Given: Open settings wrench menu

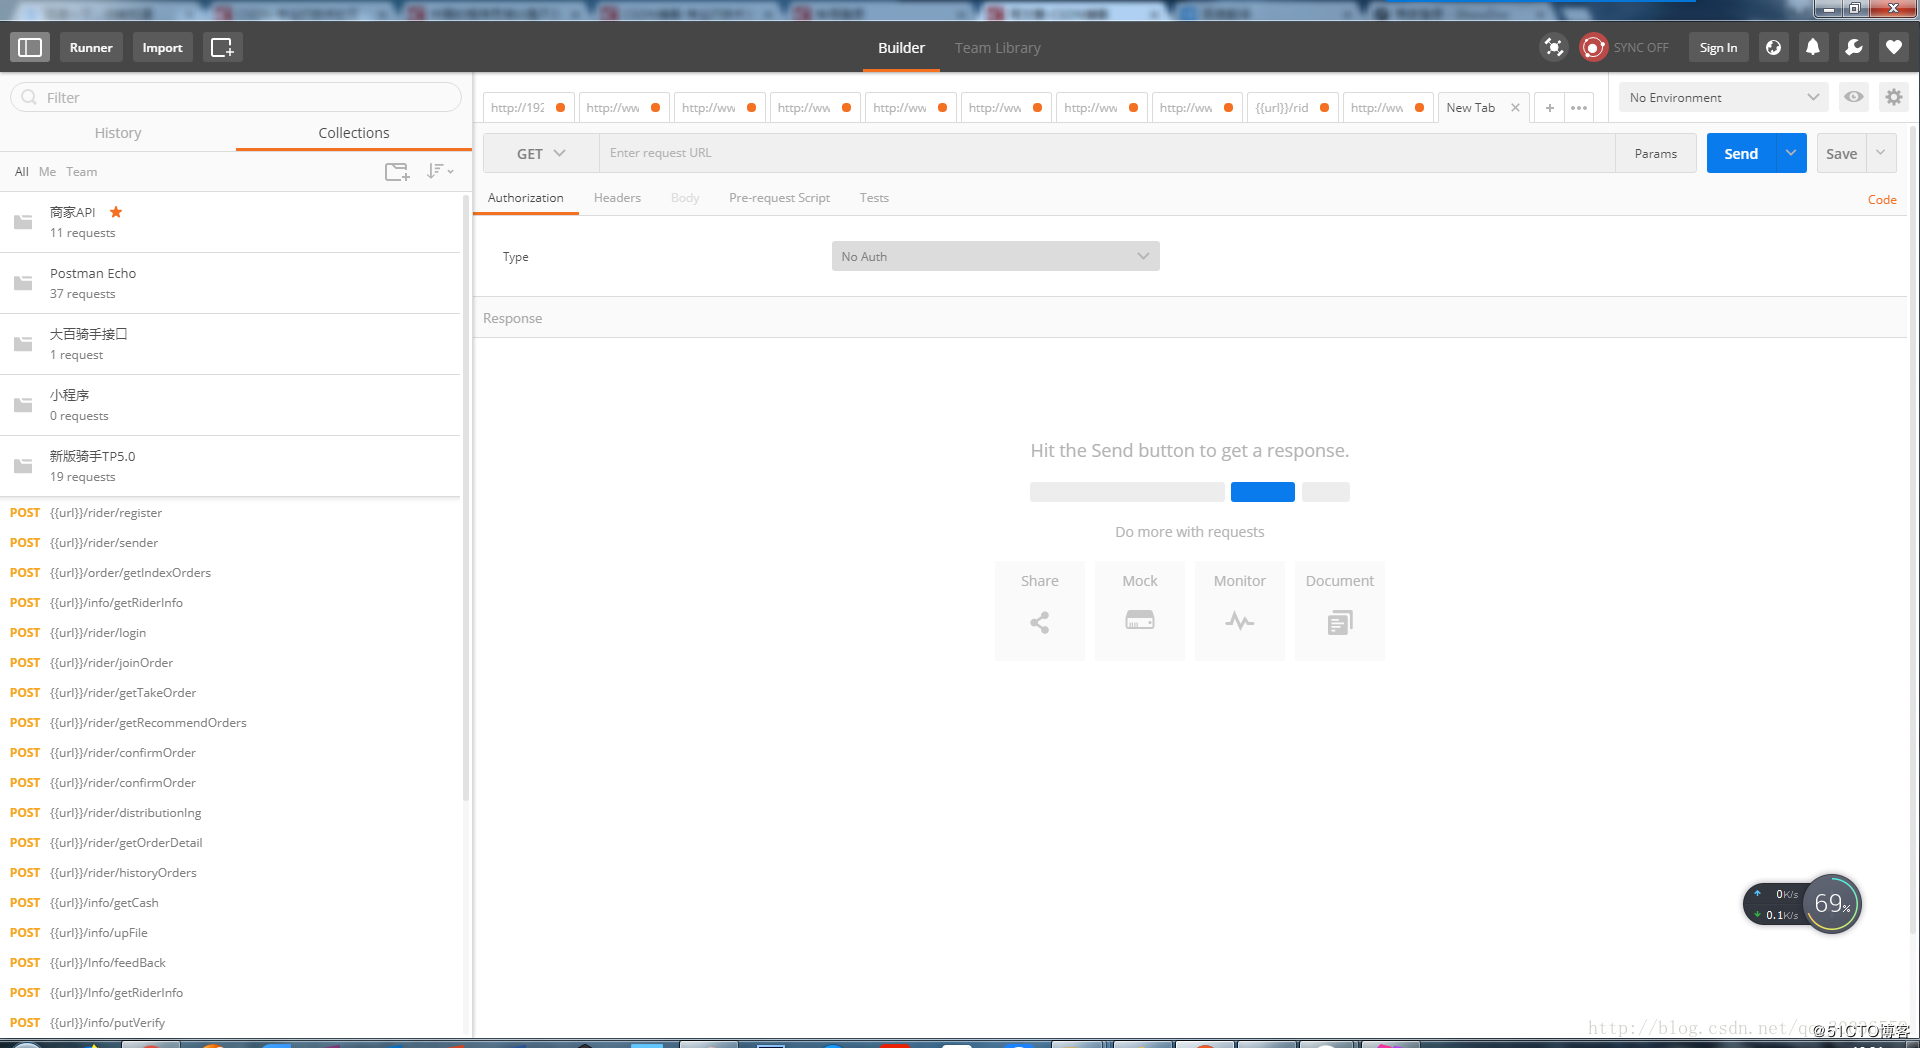Looking at the screenshot, I should click(x=1853, y=47).
